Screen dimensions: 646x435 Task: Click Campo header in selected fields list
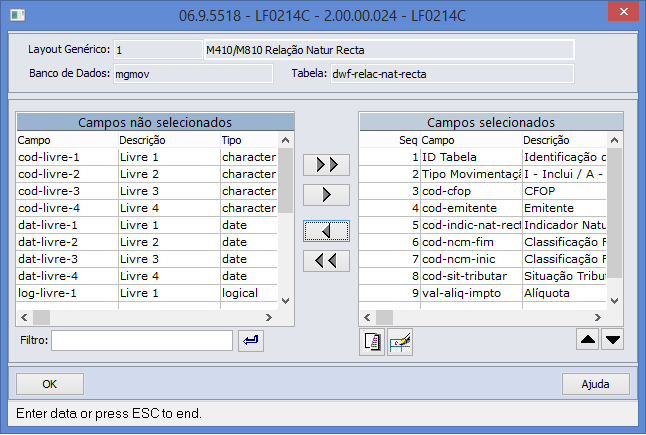[x=471, y=140]
